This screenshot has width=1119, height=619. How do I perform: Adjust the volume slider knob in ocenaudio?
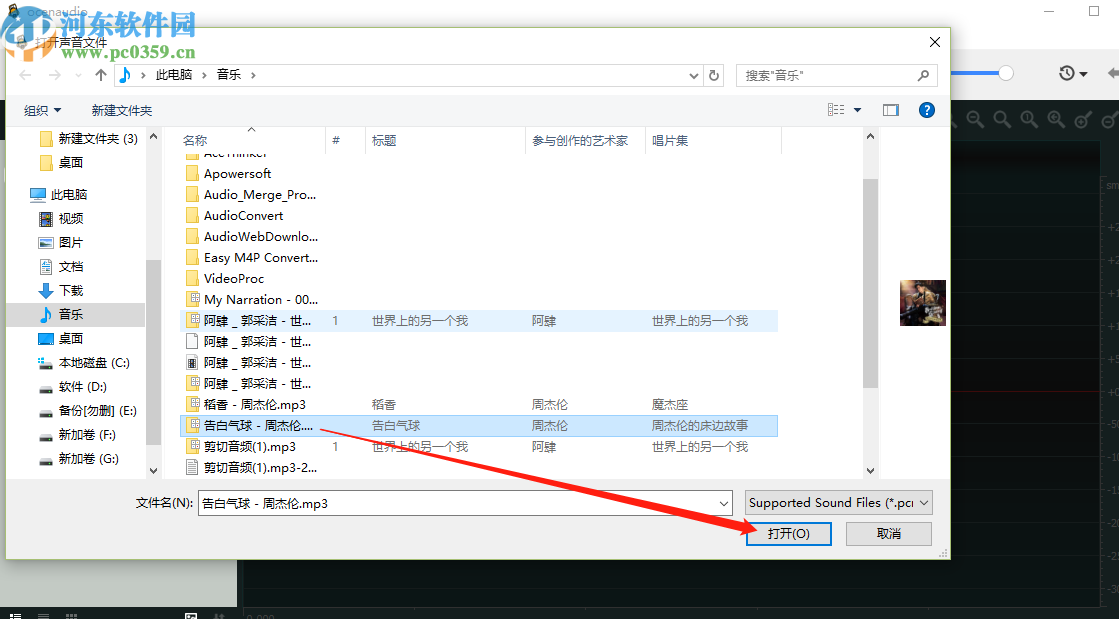point(1006,73)
